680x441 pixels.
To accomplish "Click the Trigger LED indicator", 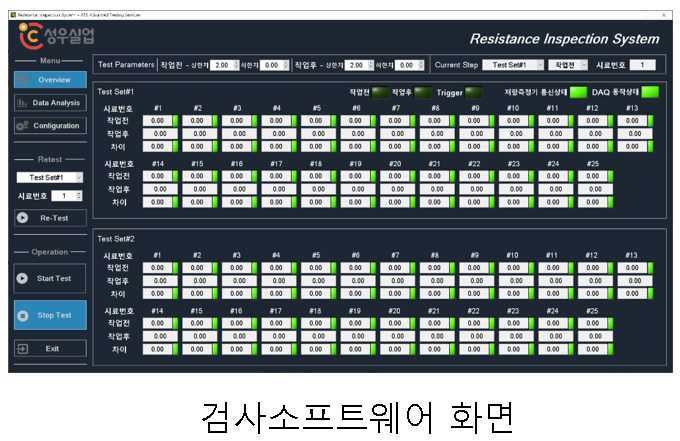I will (474, 92).
